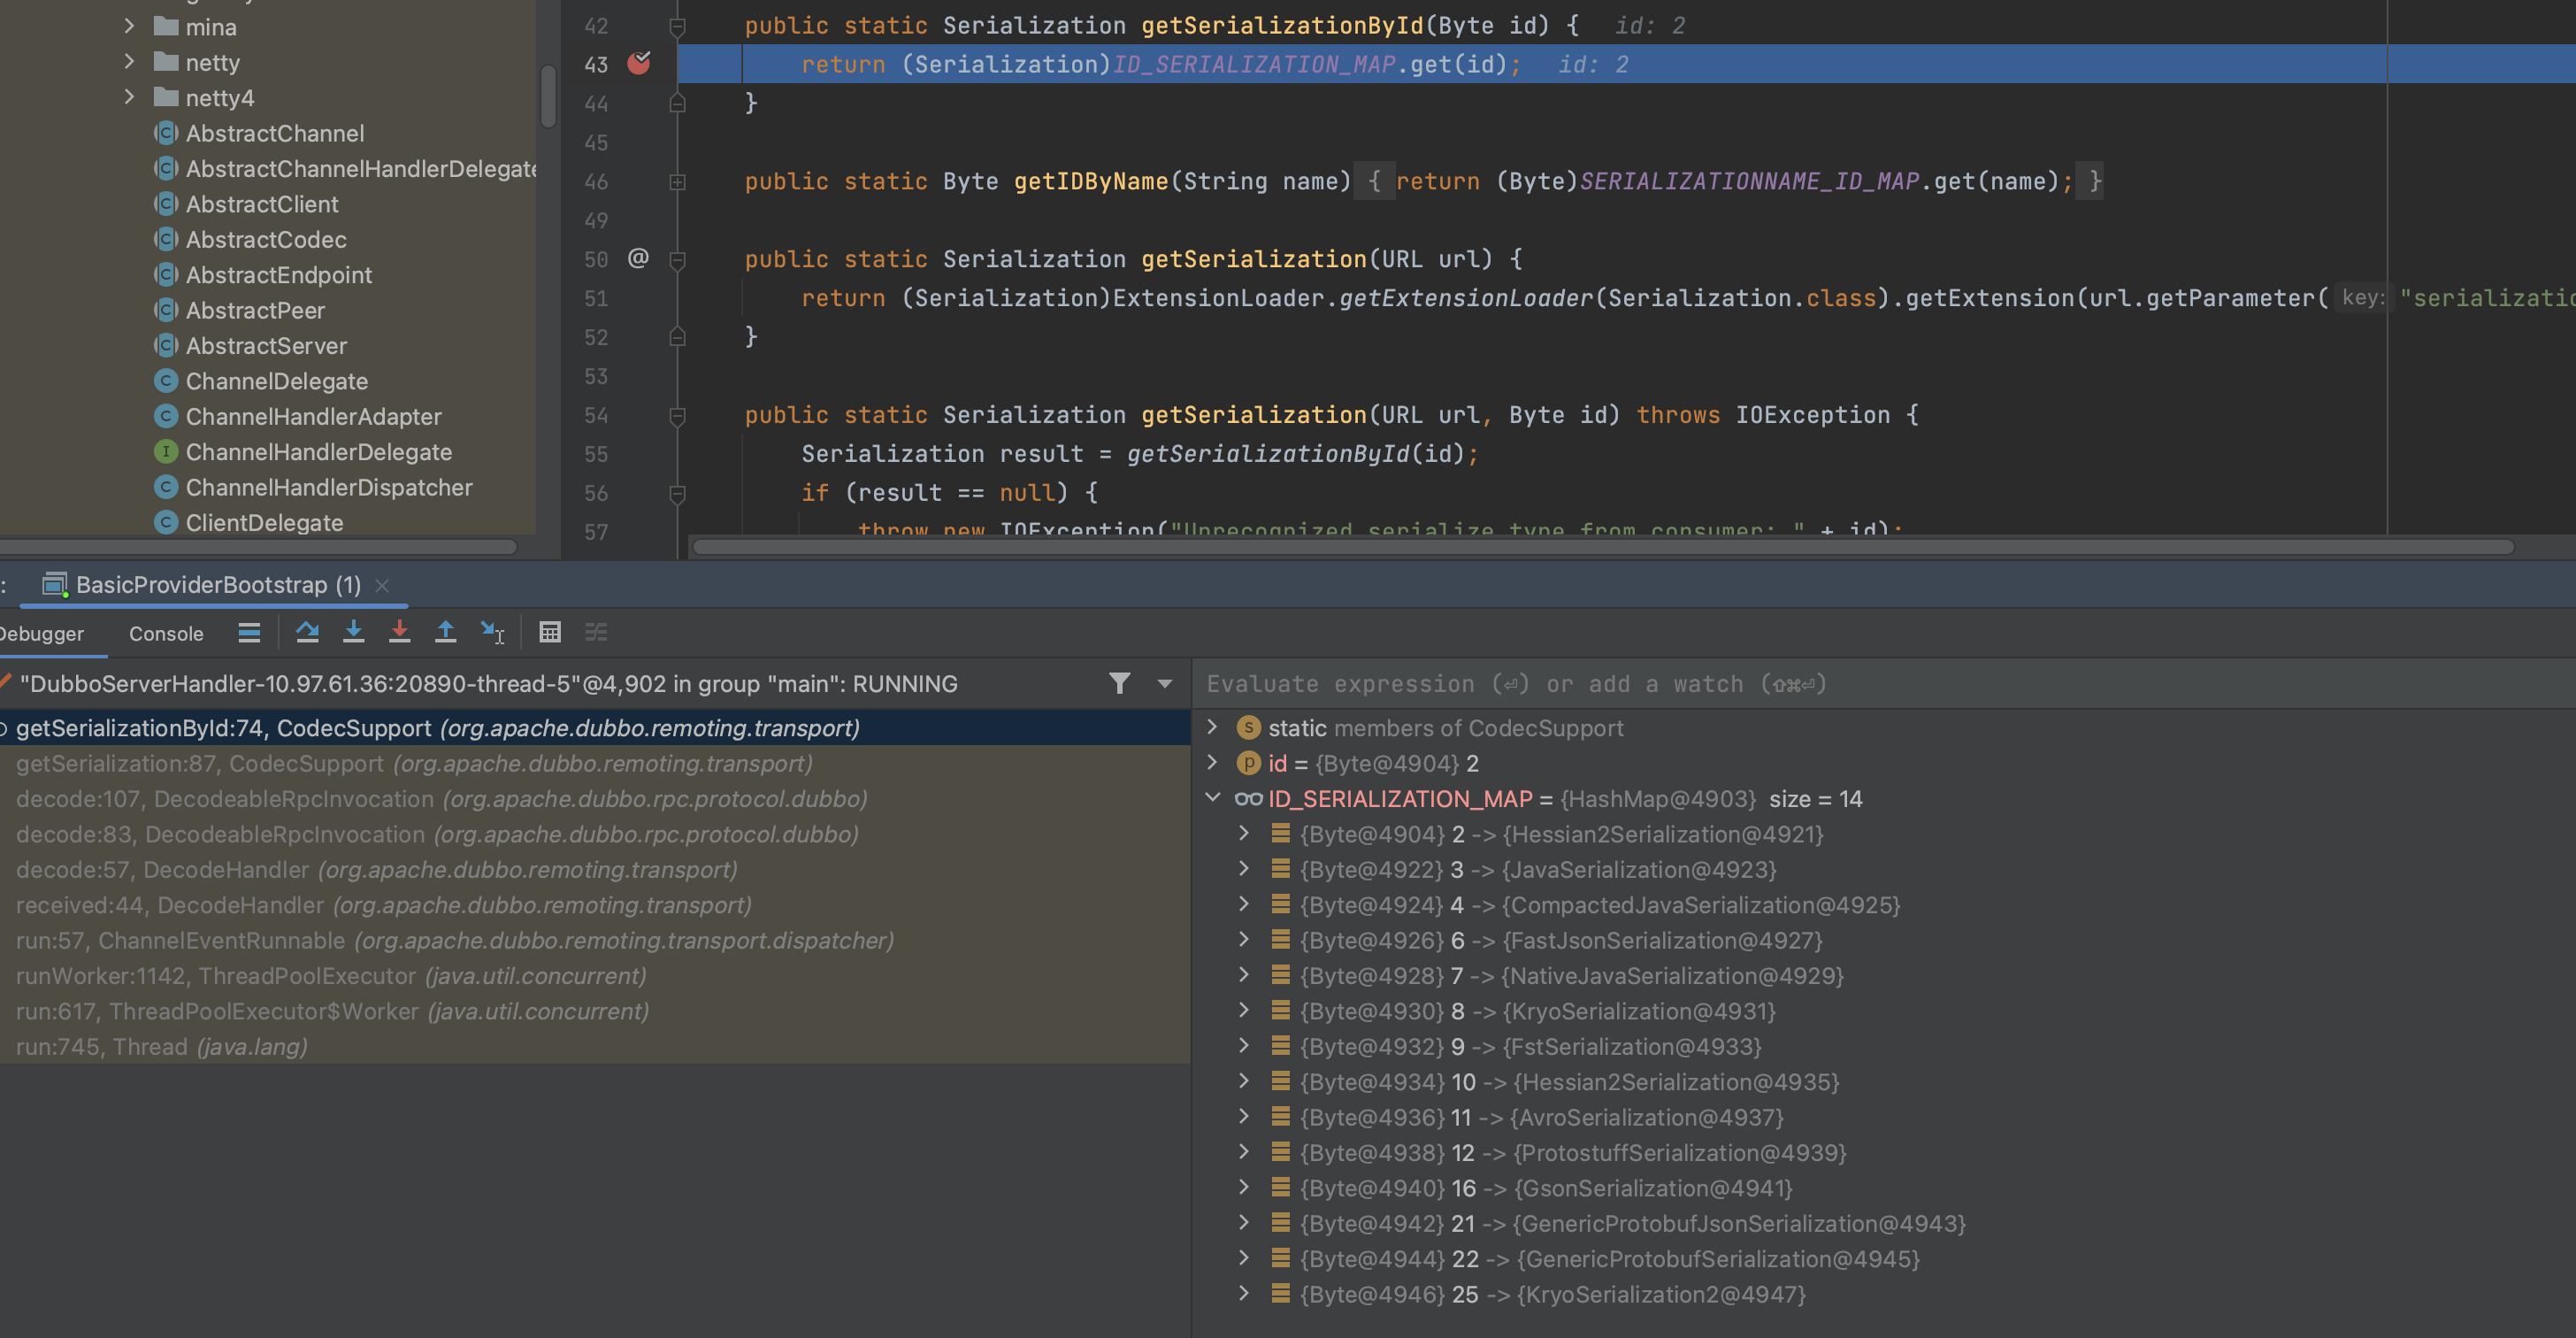2576x1338 pixels.
Task: Click Show Execution Point icon in debug toolbar
Action: [249, 632]
